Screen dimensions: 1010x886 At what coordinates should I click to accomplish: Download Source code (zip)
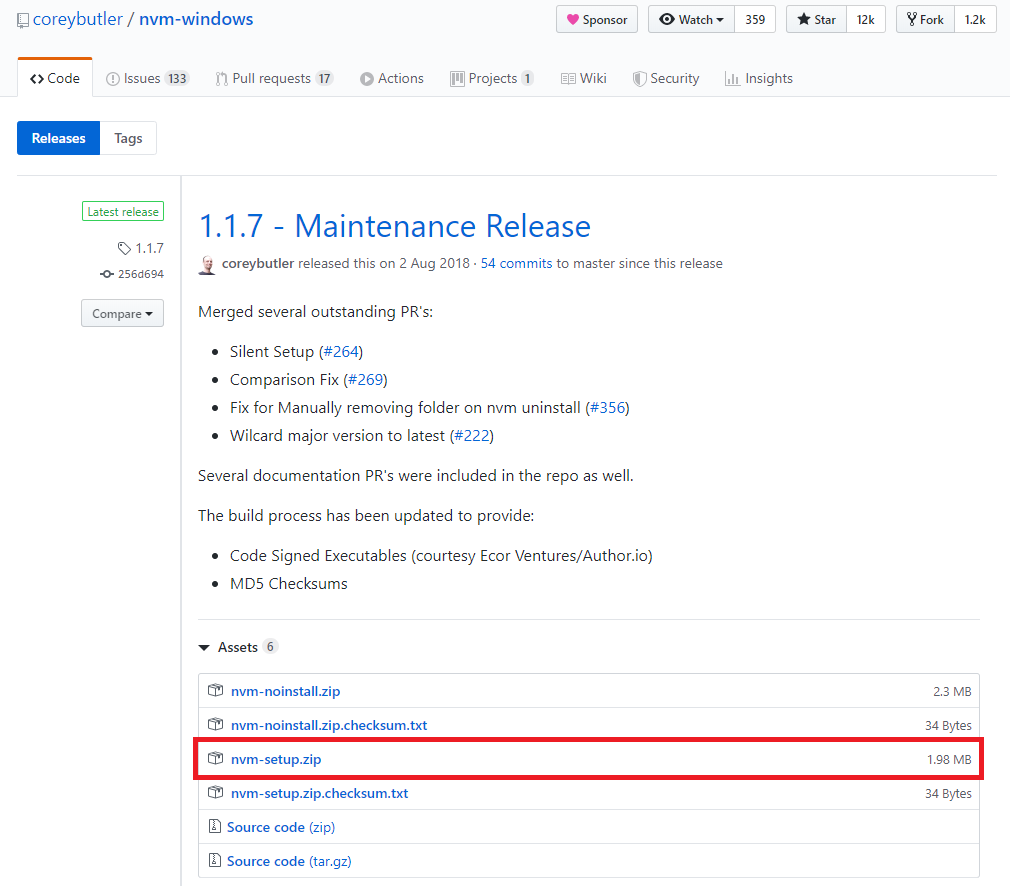coord(281,827)
